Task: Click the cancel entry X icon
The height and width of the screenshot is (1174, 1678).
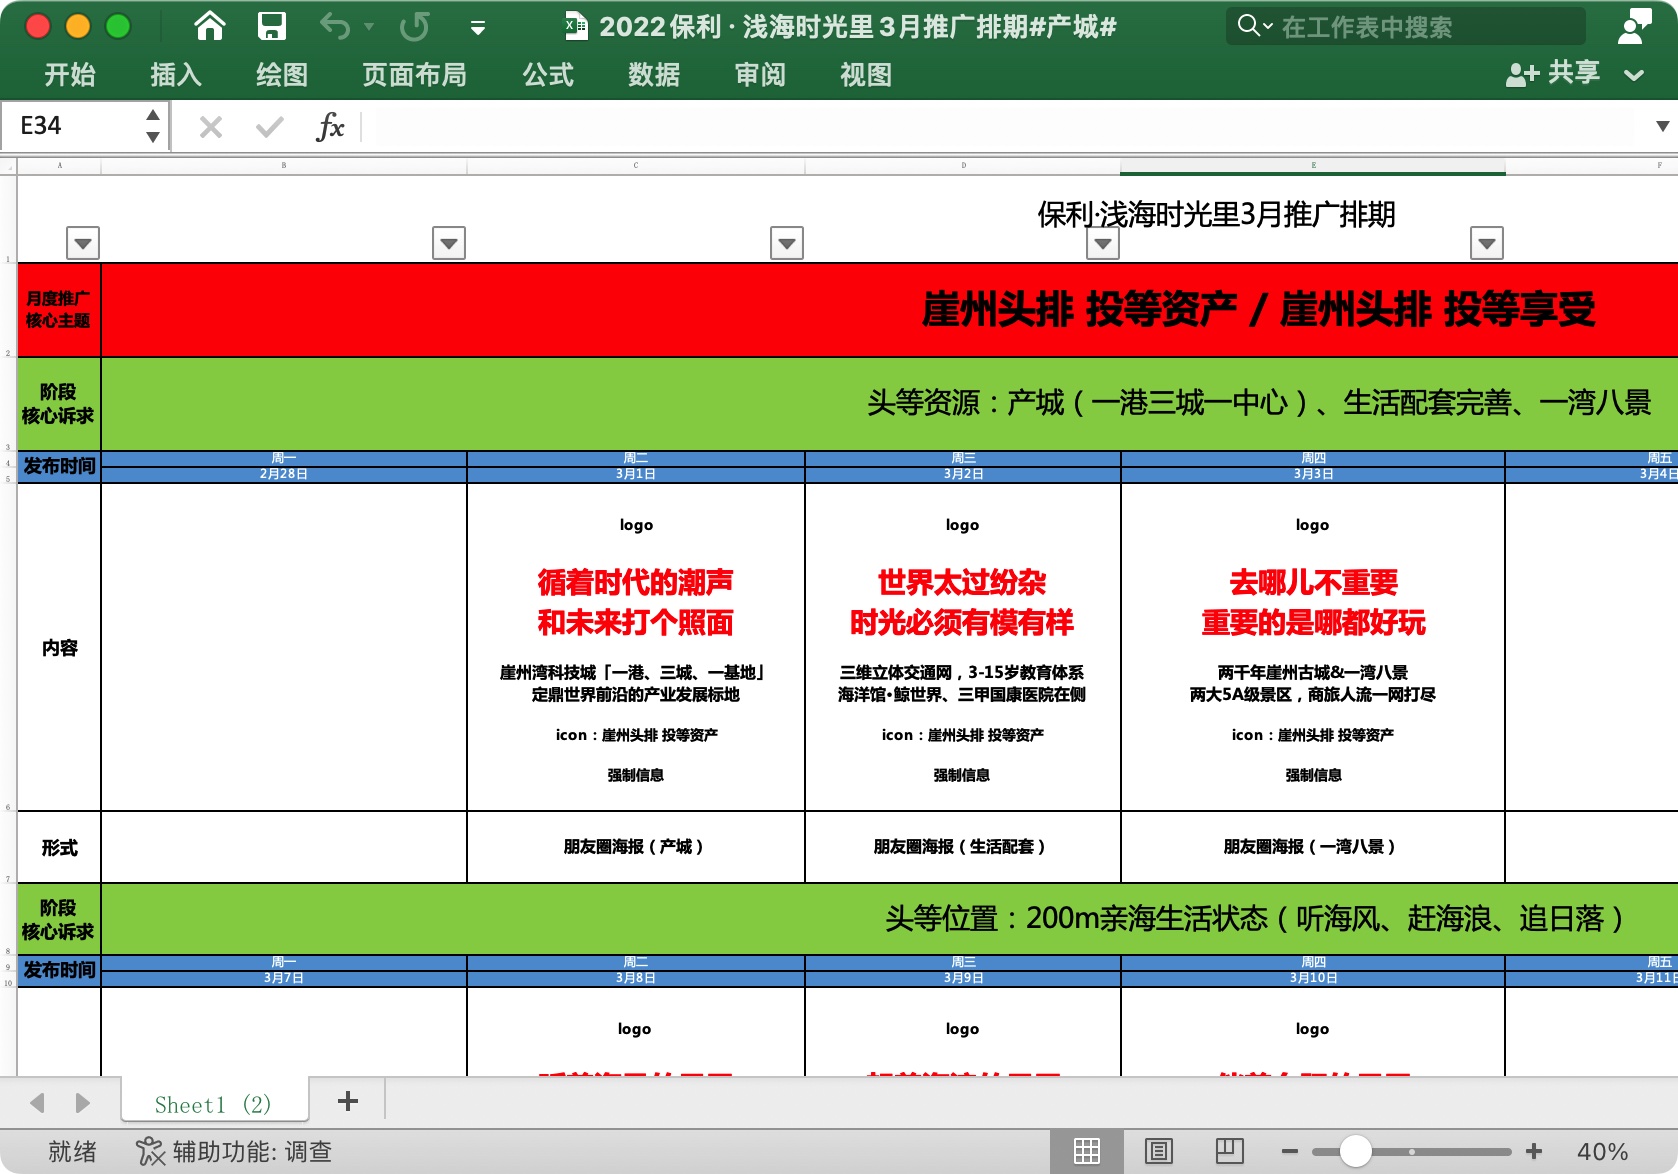Action: (210, 127)
